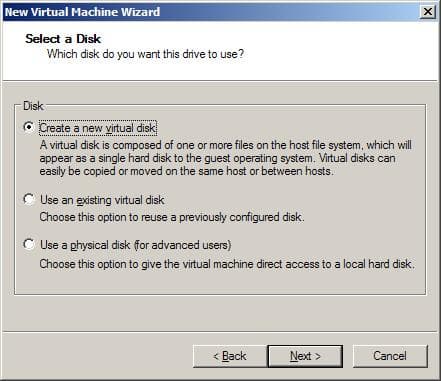Click empty space inside the Disk group box
This screenshot has width=441, height=381.
pyautogui.click(x=220, y=283)
